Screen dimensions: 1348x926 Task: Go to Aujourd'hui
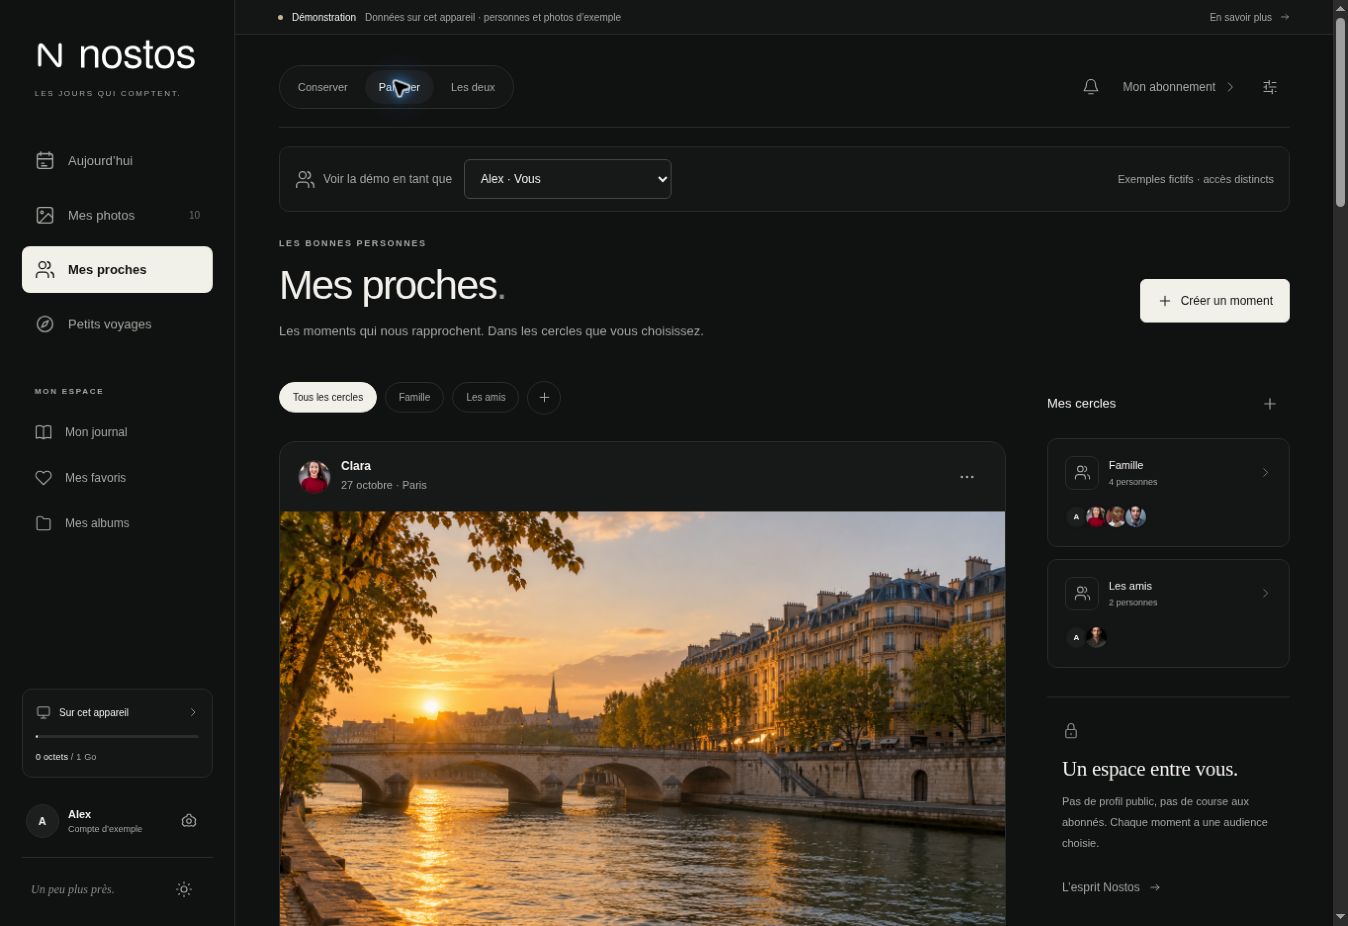coord(117,161)
